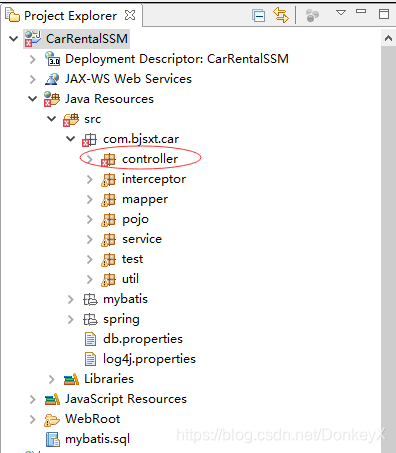Click the grayed Focus on Active Task icon

(312, 15)
